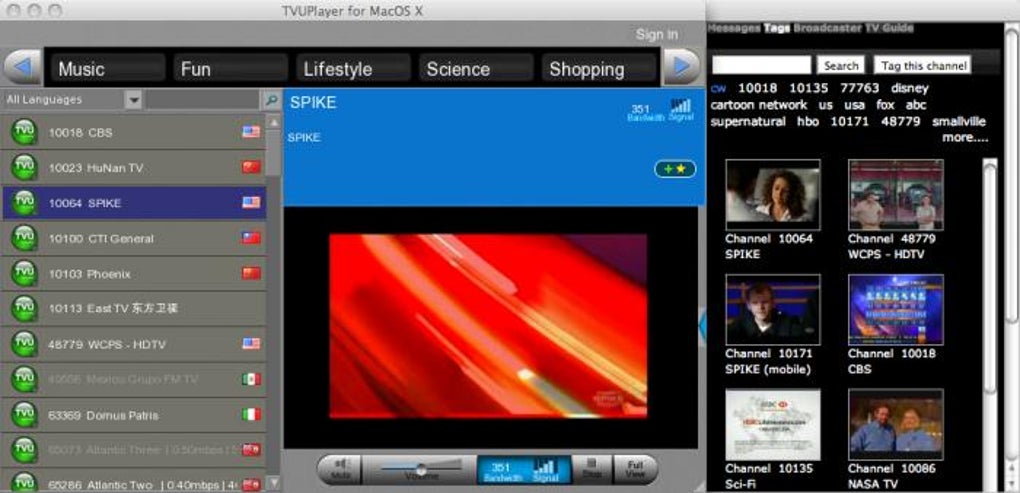The height and width of the screenshot is (493, 1020).
Task: Open the TV Guide tab
Action: (889, 28)
